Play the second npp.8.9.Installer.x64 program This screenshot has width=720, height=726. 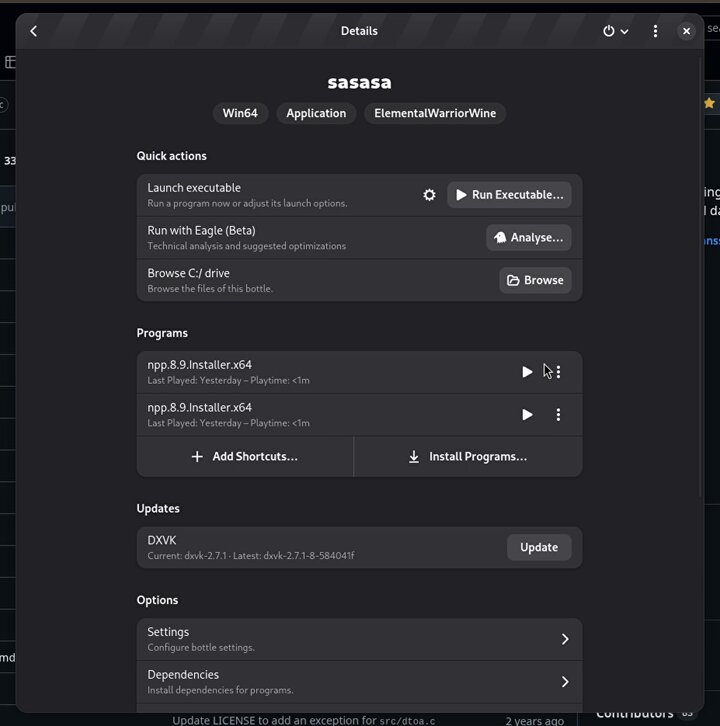click(527, 414)
